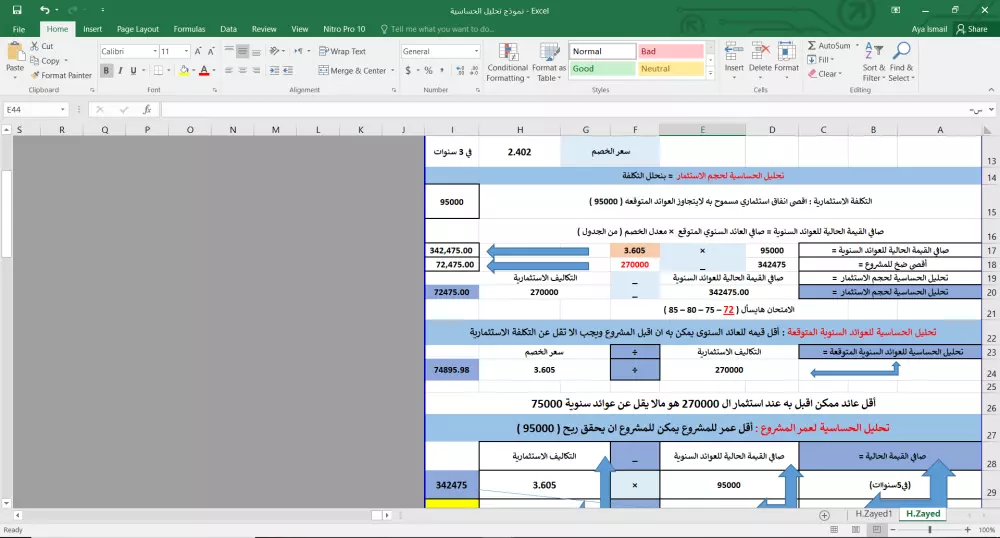Click Increase Decimal icon
The height and width of the screenshot is (538, 1000).
460,70
